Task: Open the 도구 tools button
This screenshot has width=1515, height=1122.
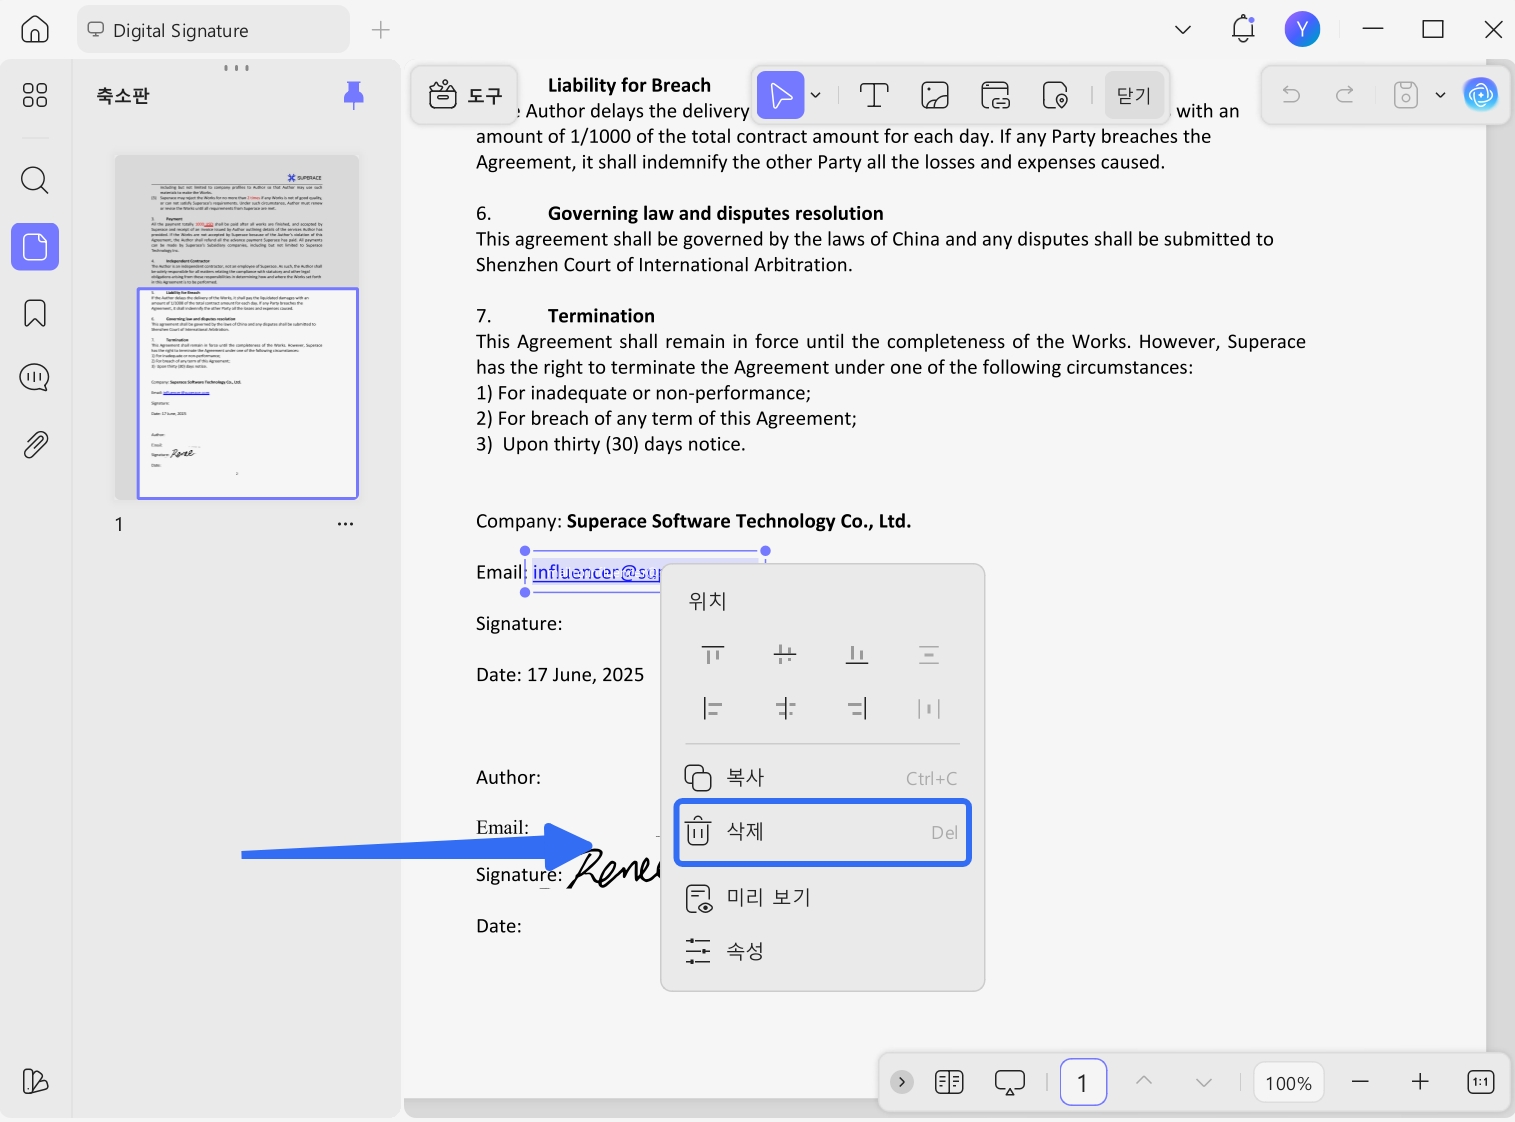Action: pyautogui.click(x=465, y=96)
